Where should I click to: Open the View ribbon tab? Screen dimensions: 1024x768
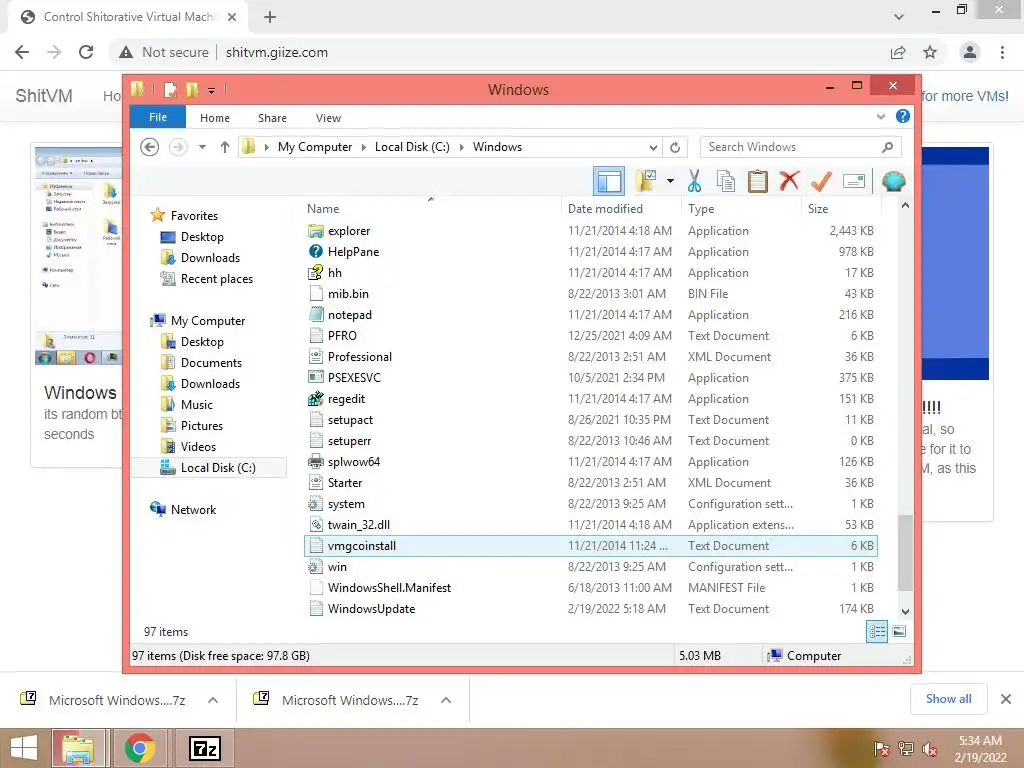pyautogui.click(x=328, y=118)
